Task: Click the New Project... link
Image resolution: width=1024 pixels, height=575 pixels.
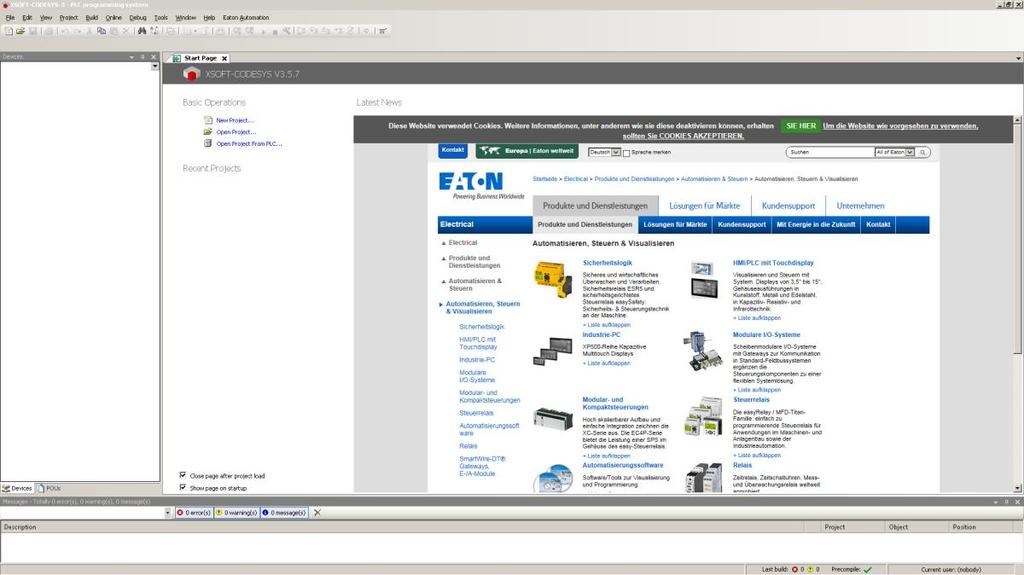Action: (x=234, y=120)
